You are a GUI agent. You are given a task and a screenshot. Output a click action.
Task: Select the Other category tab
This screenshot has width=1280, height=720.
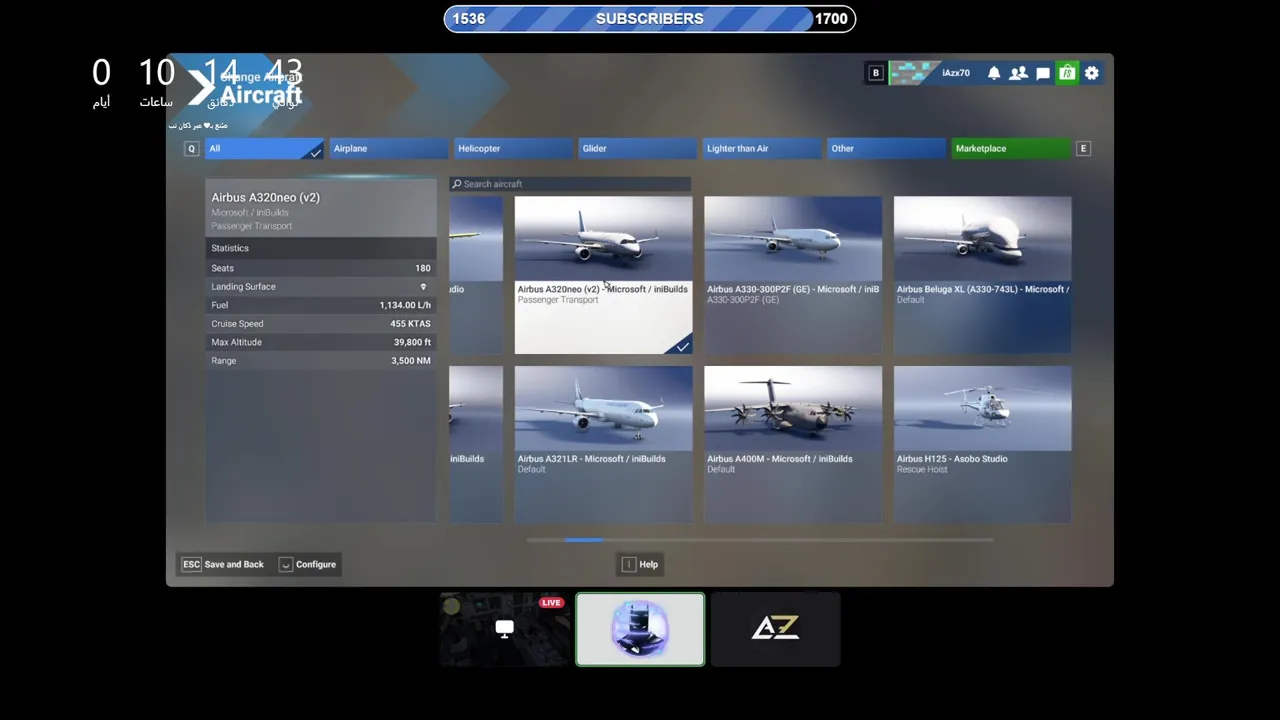point(886,148)
